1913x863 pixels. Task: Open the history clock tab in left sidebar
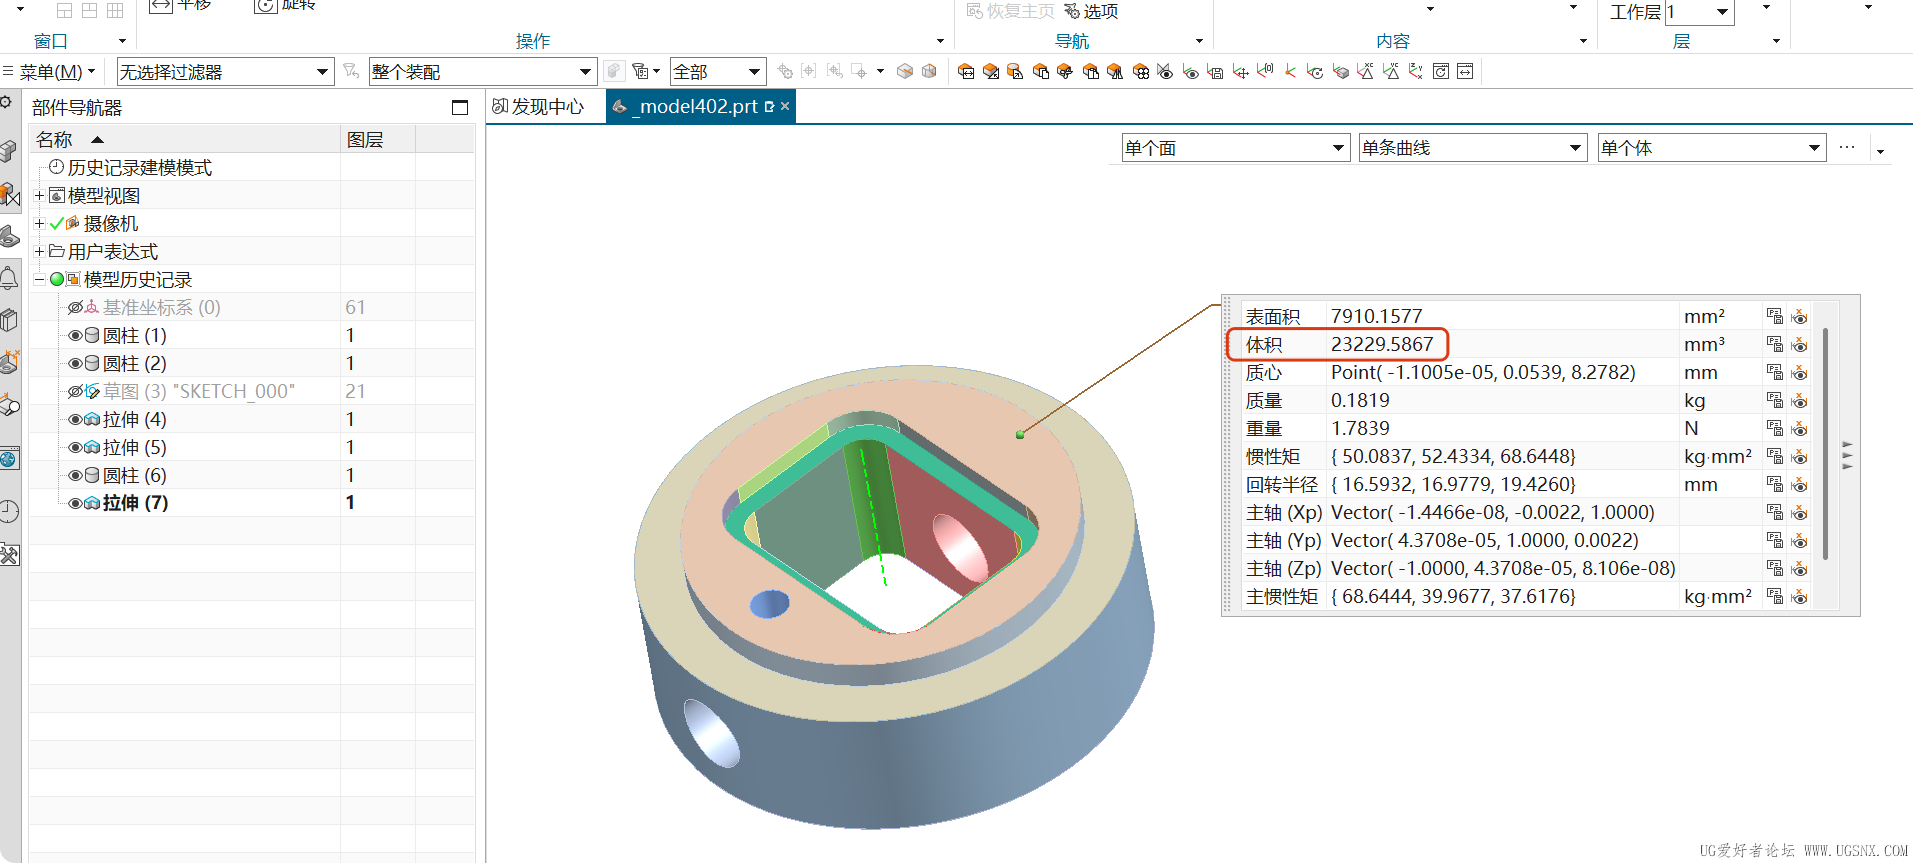[x=9, y=512]
